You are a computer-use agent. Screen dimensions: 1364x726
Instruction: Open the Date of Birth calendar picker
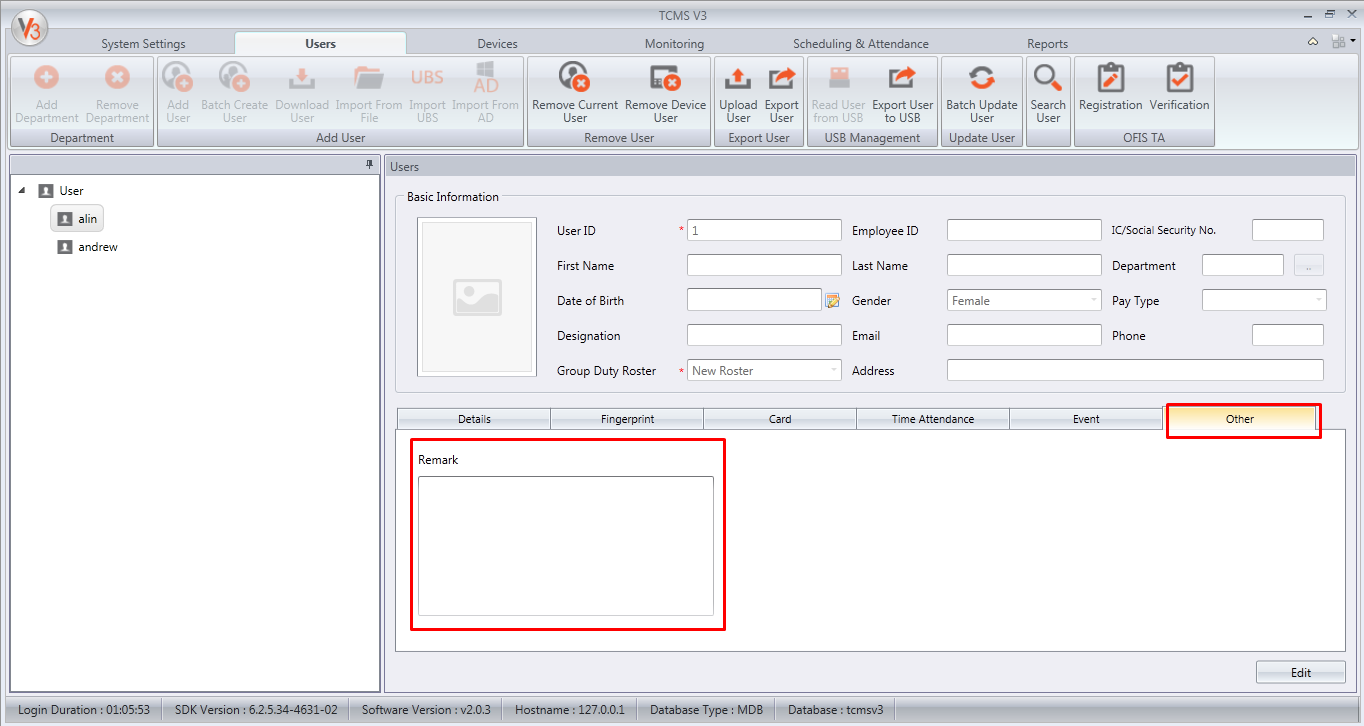(x=832, y=300)
